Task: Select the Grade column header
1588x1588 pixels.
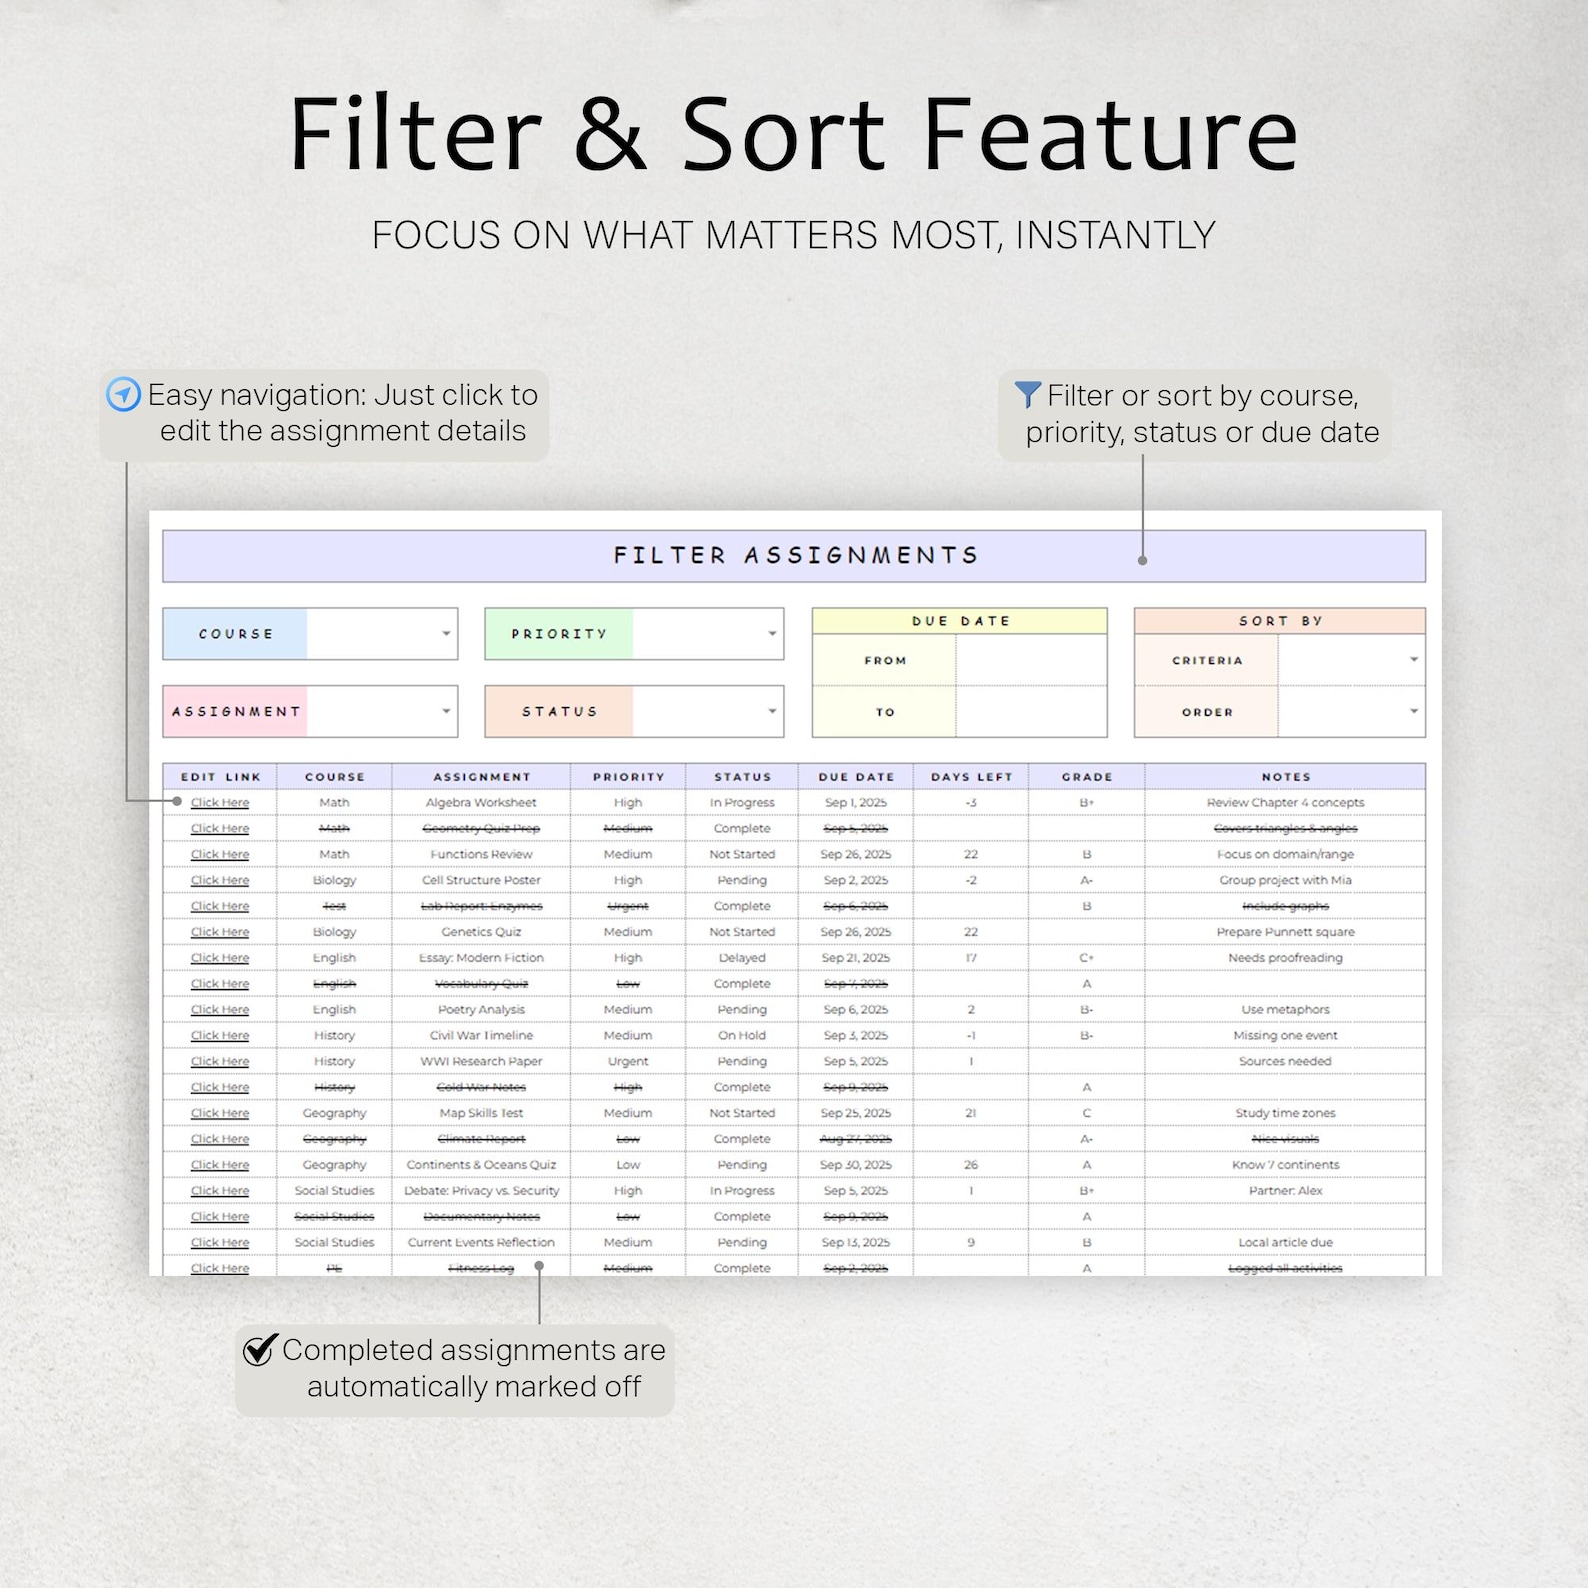Action: [x=1087, y=777]
